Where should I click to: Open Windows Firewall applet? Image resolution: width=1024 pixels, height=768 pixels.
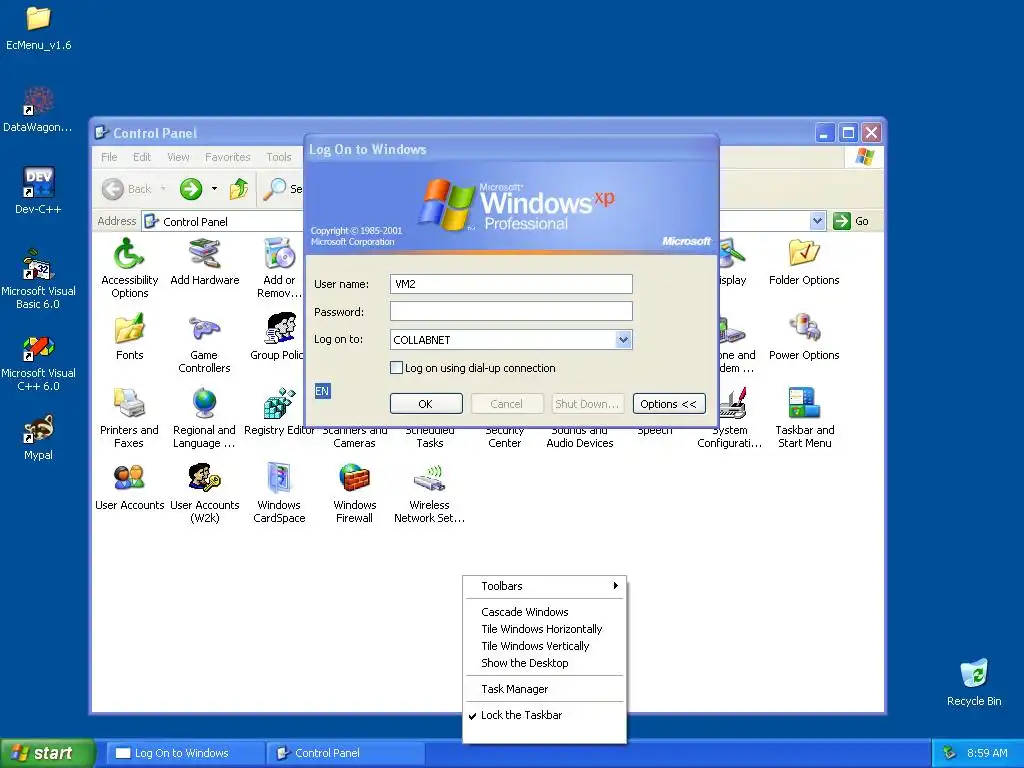pyautogui.click(x=354, y=493)
